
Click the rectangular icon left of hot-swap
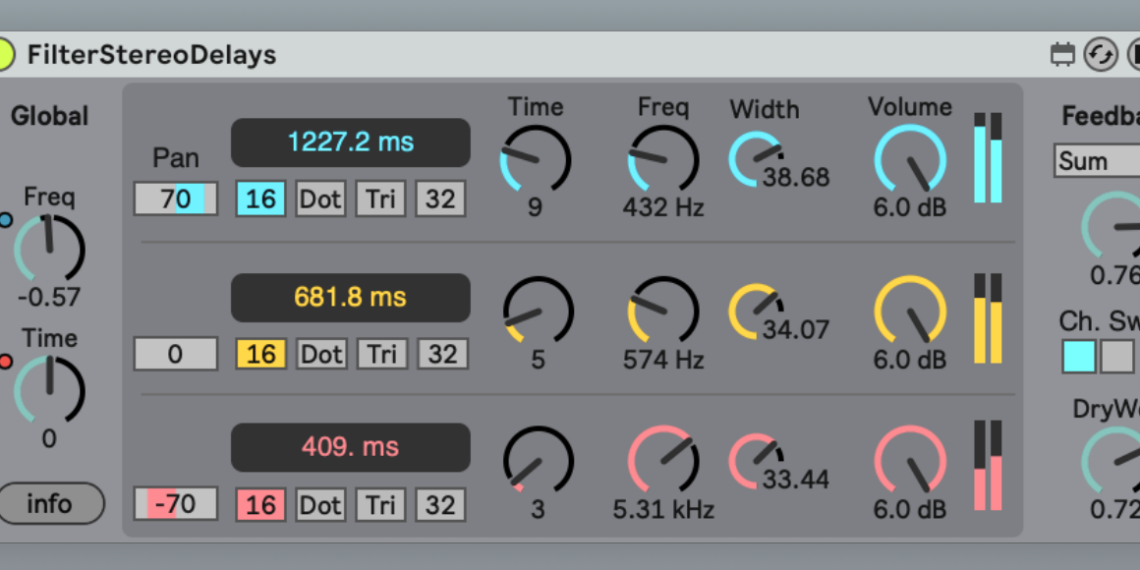coord(1062,55)
